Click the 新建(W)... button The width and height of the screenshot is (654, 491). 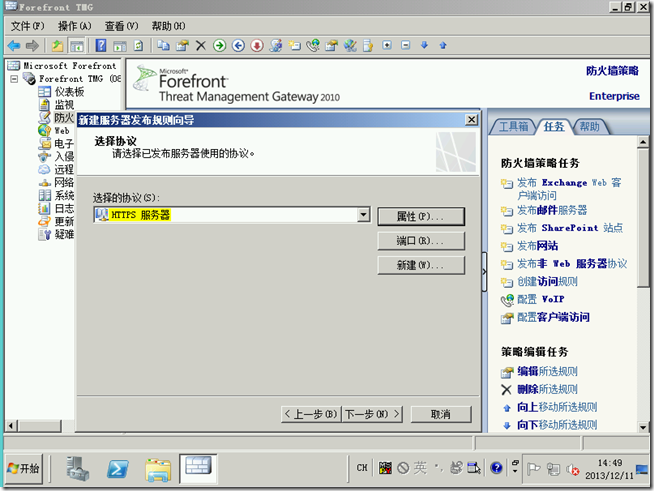(421, 265)
